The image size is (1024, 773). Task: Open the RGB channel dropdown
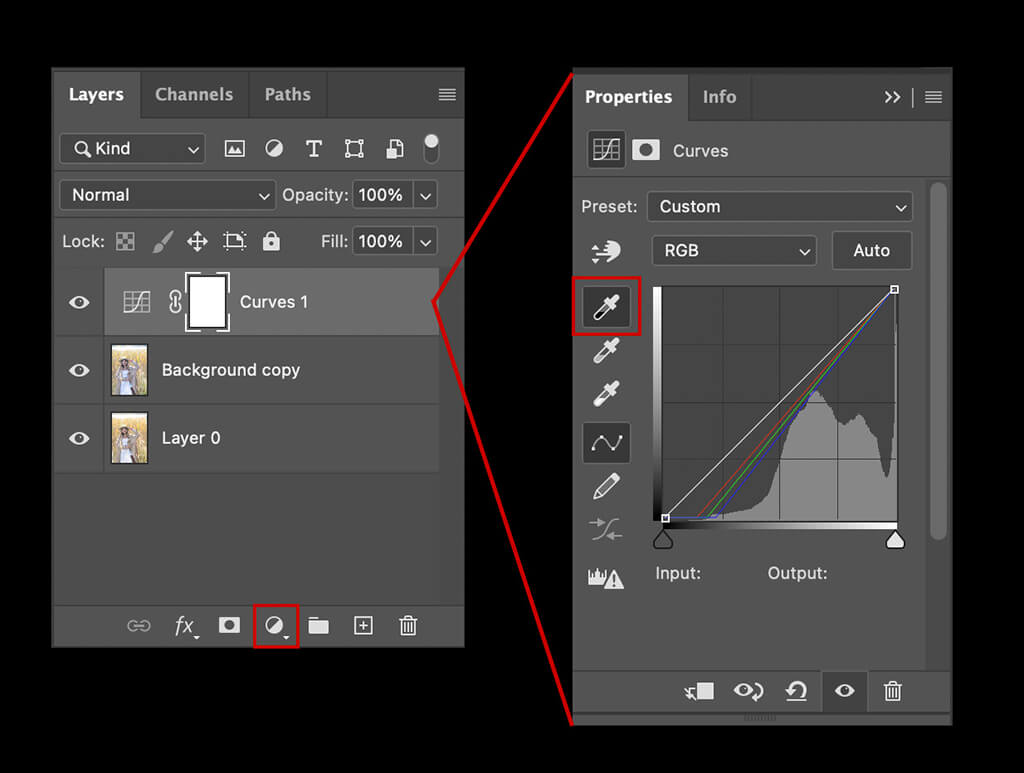734,250
